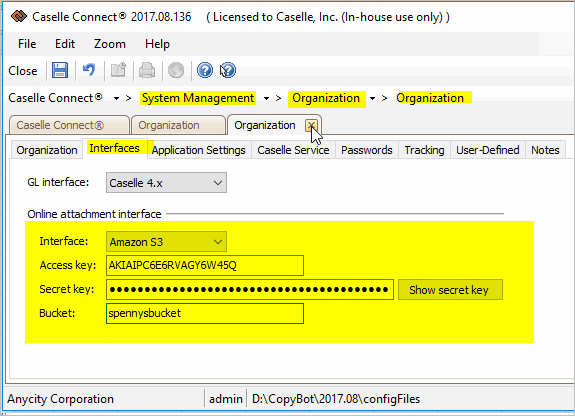This screenshot has width=575, height=416.
Task: Click admin user in status bar
Action: pyautogui.click(x=226, y=399)
